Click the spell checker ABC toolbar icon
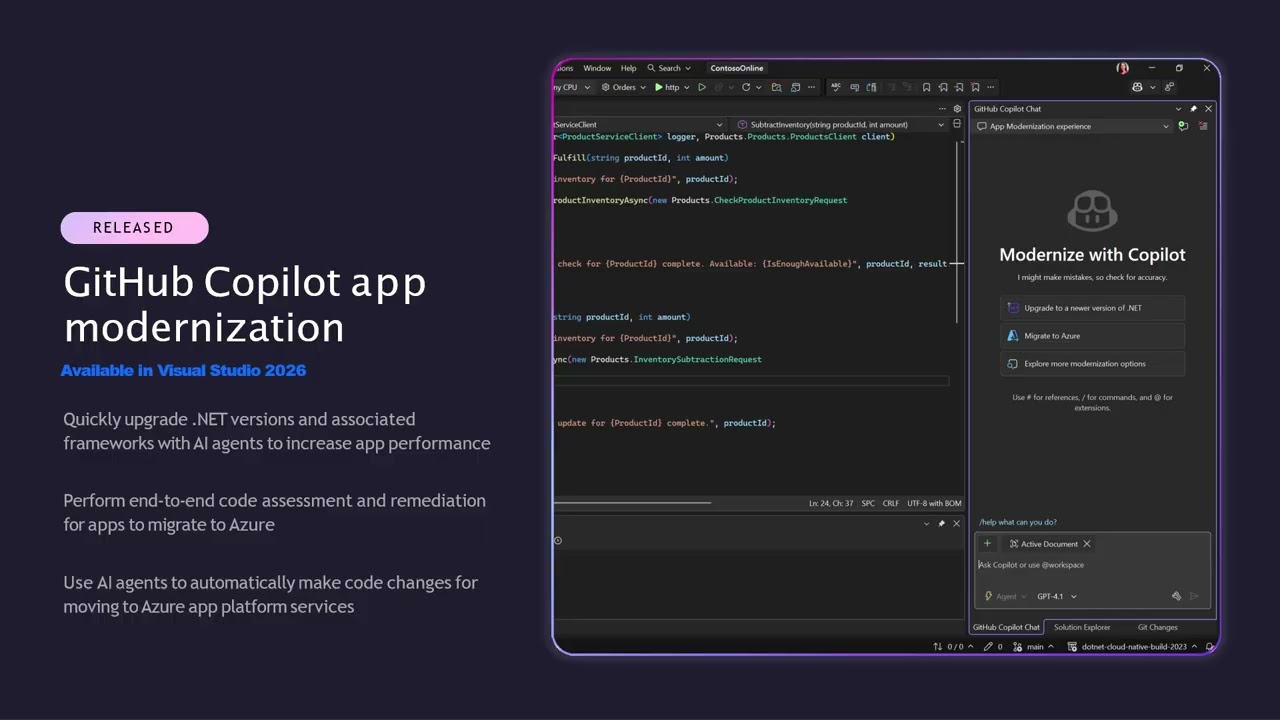Screen dimensions: 1280x720 click(x=836, y=87)
